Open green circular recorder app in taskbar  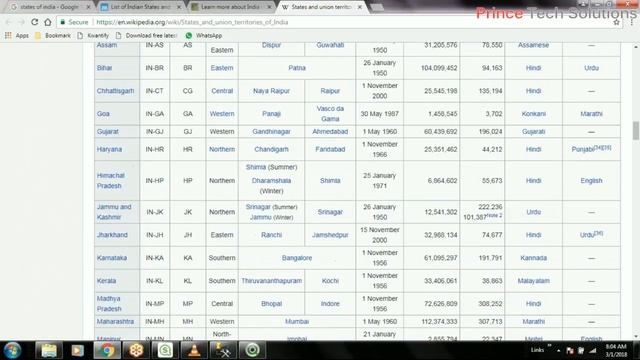[252, 350]
